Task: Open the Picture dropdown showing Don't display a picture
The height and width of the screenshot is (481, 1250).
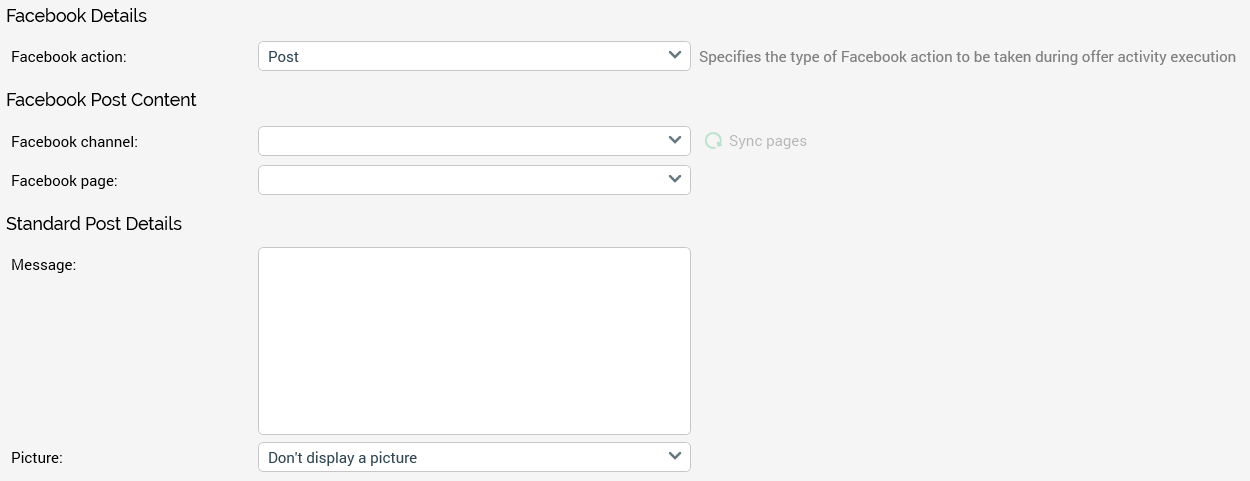Action: 462,457
